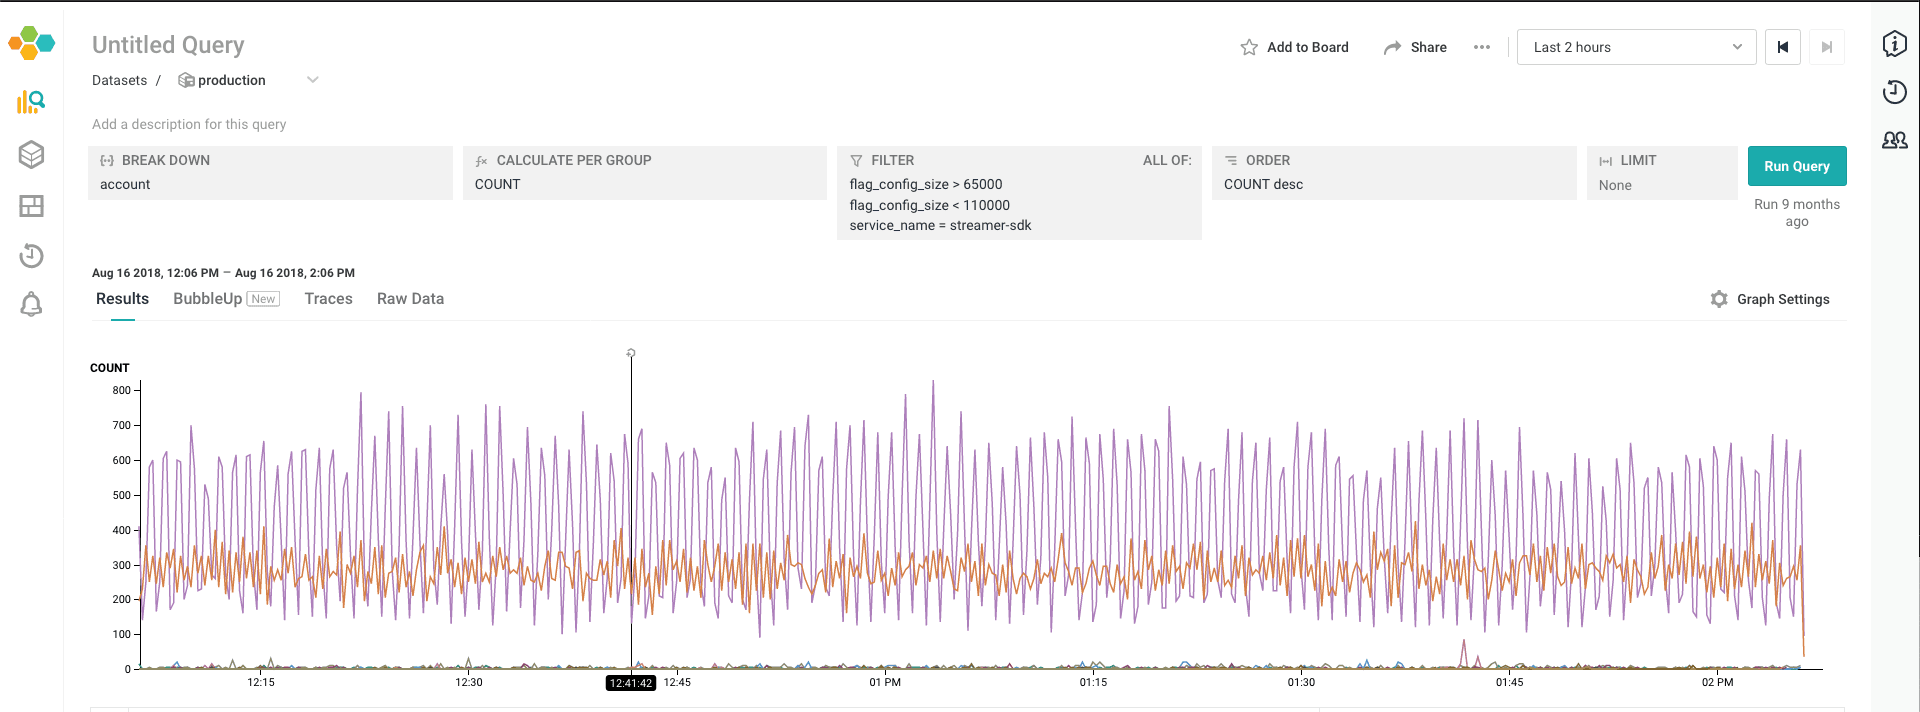Switch to the Raw Data tab

[x=410, y=299]
